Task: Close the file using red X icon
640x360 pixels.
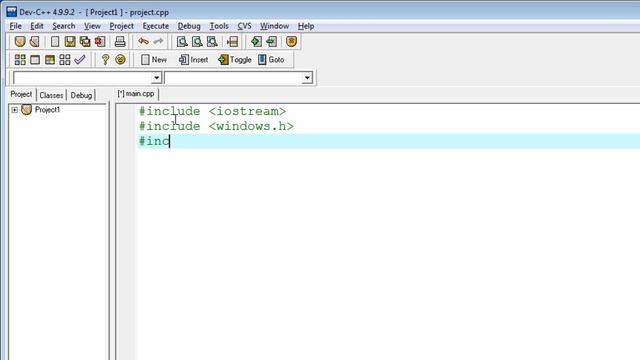Action: pos(100,41)
